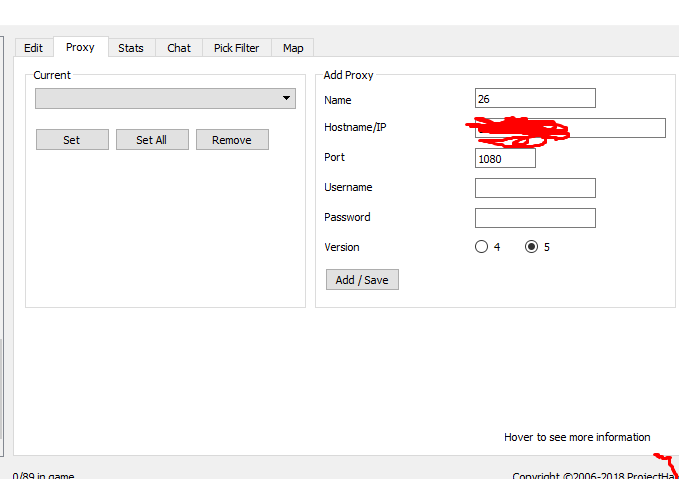
Task: Open the Stats tab
Action: point(131,48)
